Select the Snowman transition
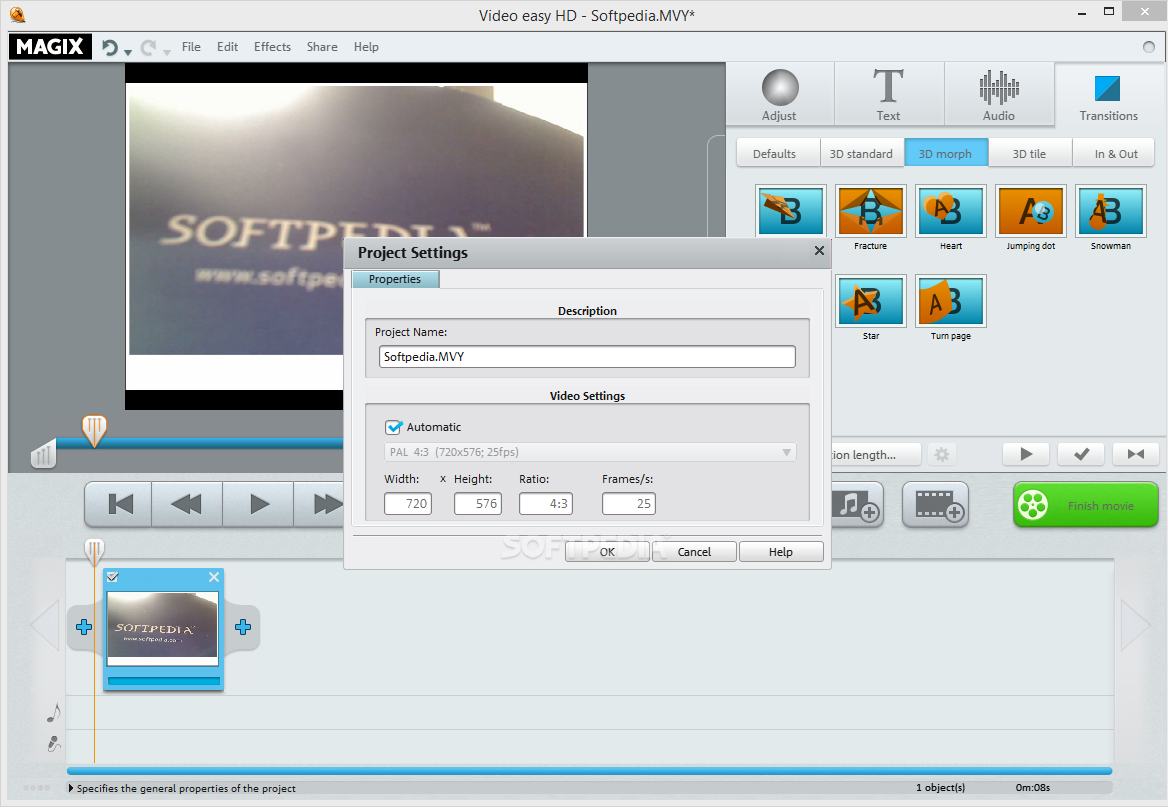The height and width of the screenshot is (807, 1168). pos(1111,211)
